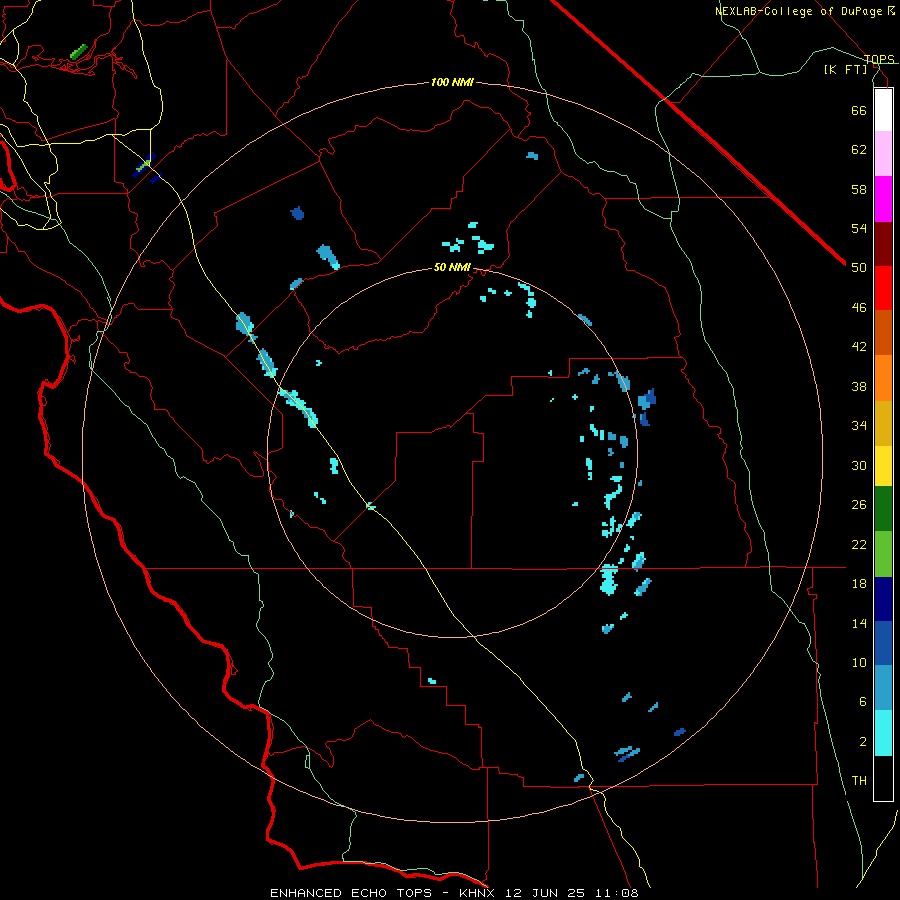Select the bright red legend color block
Screen dimensions: 900x900
coord(883,288)
